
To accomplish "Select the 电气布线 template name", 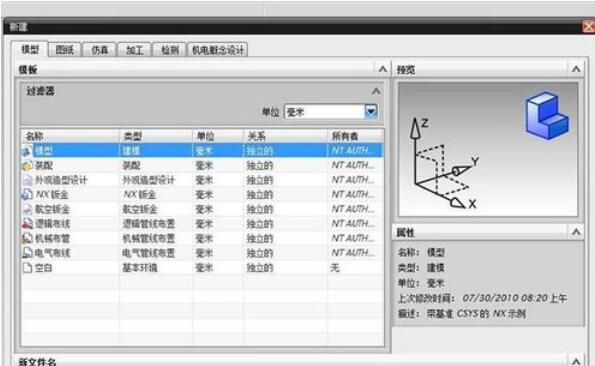I will coord(52,253).
